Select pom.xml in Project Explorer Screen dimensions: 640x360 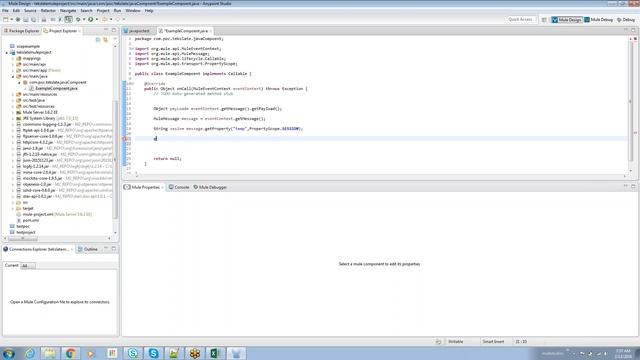31,220
